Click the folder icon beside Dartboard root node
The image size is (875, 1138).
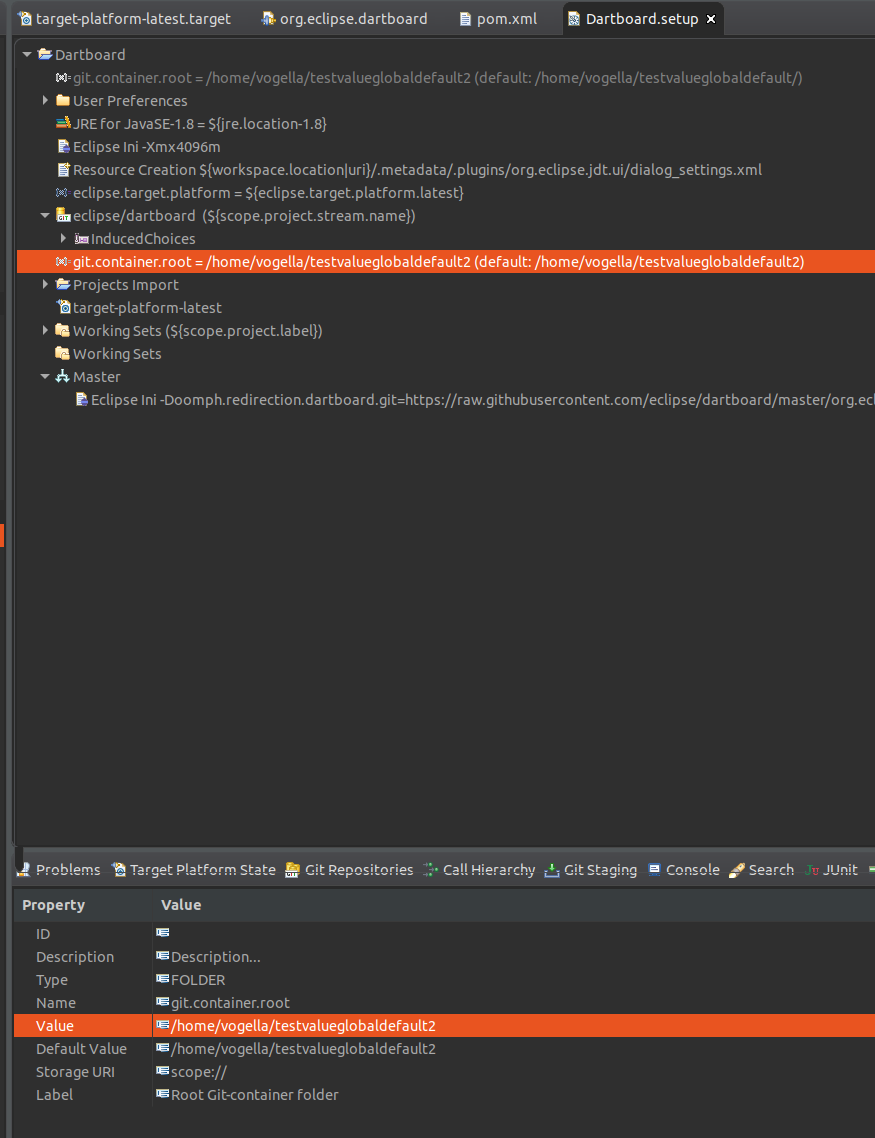(x=45, y=54)
